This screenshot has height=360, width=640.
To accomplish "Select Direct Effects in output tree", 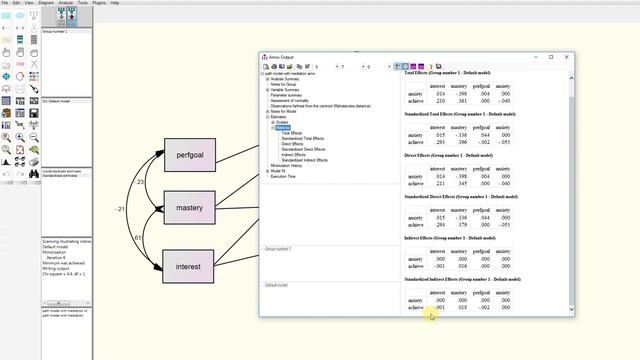I will (292, 144).
